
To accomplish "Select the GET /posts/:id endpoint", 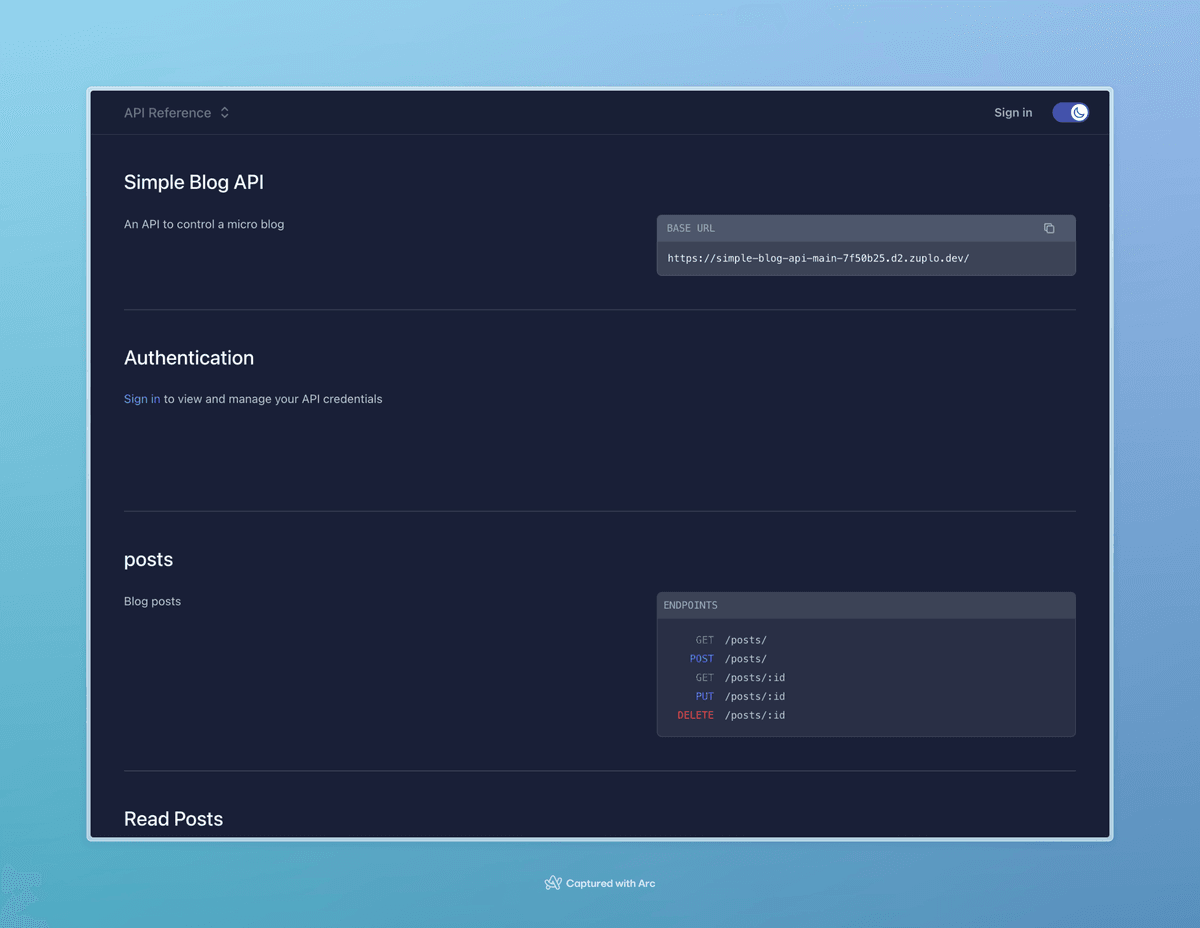I will (x=754, y=677).
